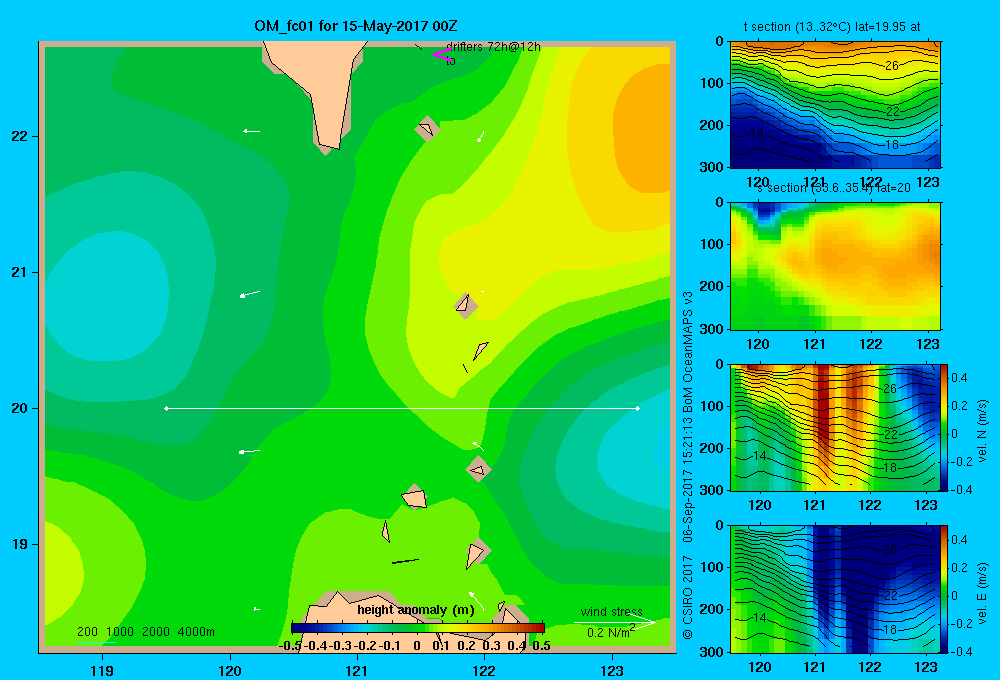Click longitude label "121" on main map axis
The width and height of the screenshot is (1000, 680).
coord(357,670)
